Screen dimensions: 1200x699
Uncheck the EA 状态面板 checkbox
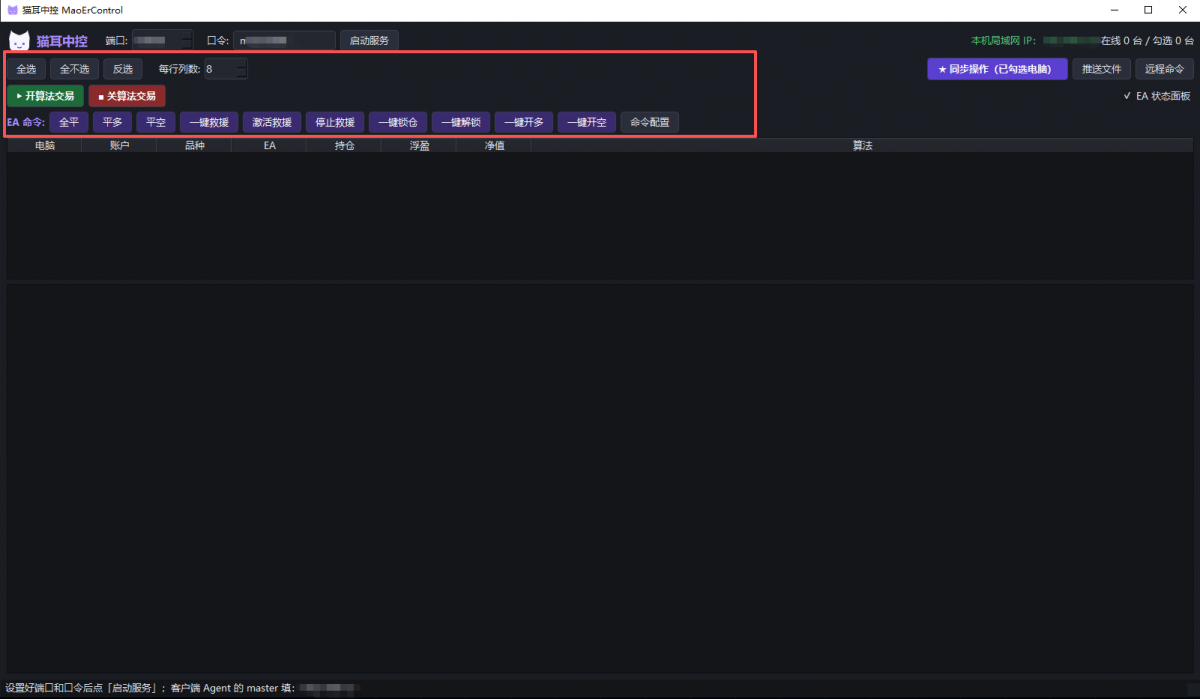(x=1157, y=96)
